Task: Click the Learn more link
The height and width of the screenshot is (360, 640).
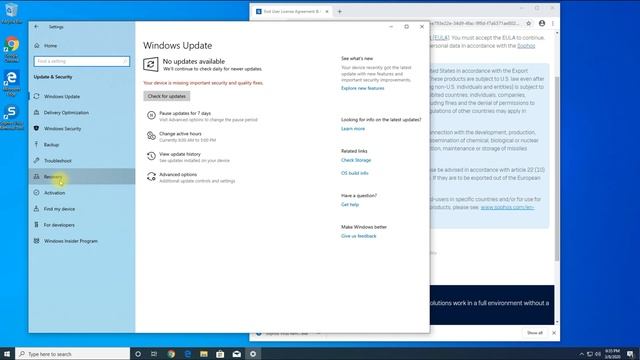Action: click(x=353, y=129)
